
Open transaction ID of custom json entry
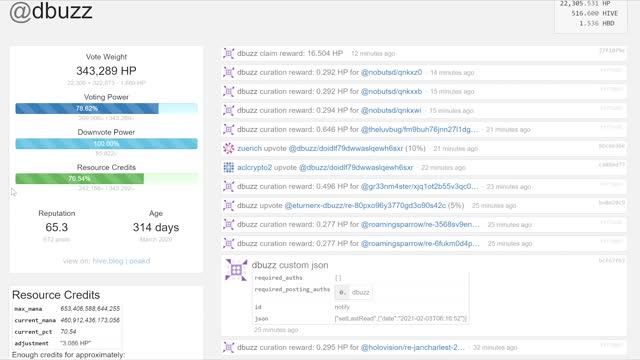611,260
